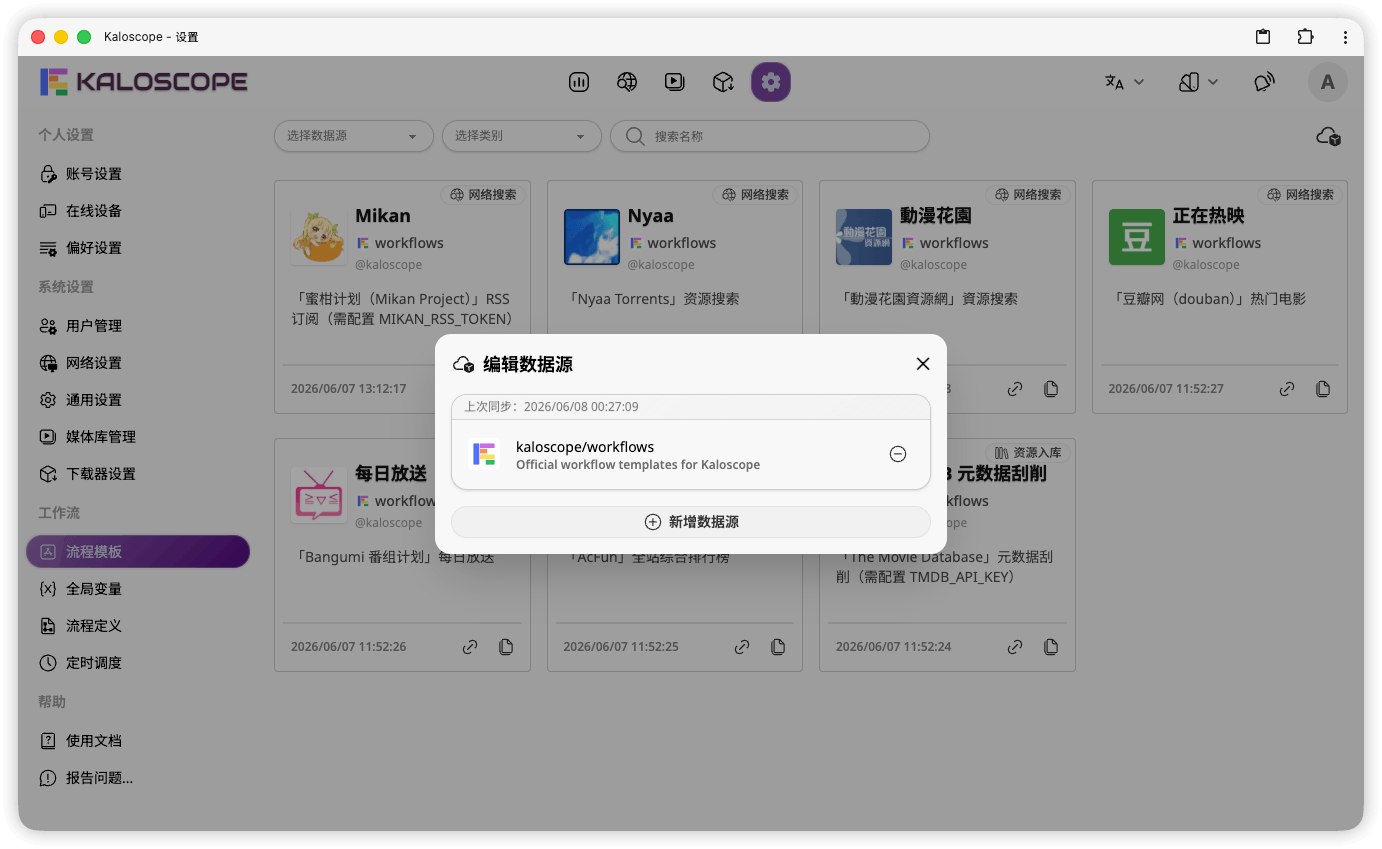The image size is (1382, 849).
Task: Open 网络设置 in sidebar
Action: pos(138,363)
